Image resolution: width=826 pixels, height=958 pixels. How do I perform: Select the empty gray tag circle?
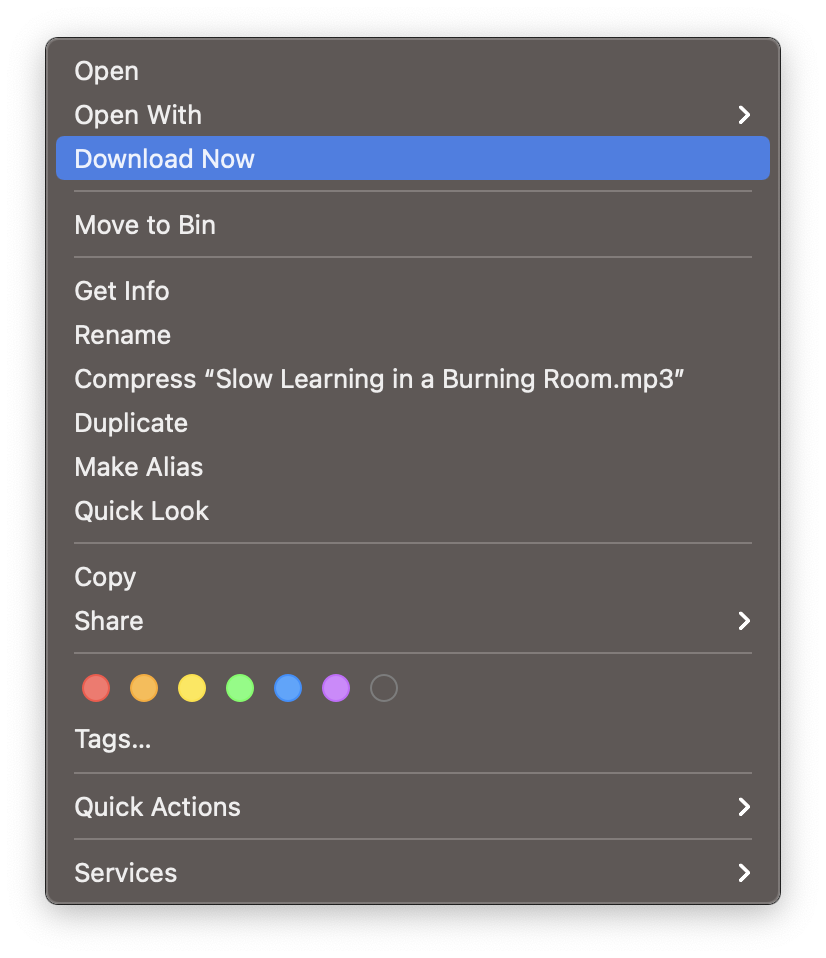[x=384, y=688]
